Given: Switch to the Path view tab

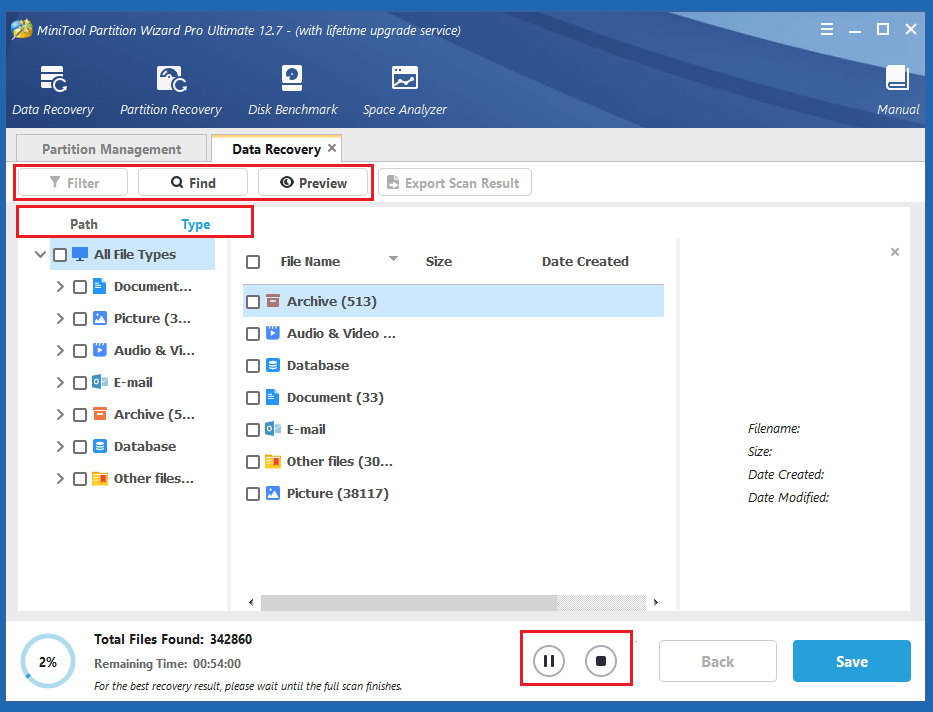Looking at the screenshot, I should (x=84, y=224).
